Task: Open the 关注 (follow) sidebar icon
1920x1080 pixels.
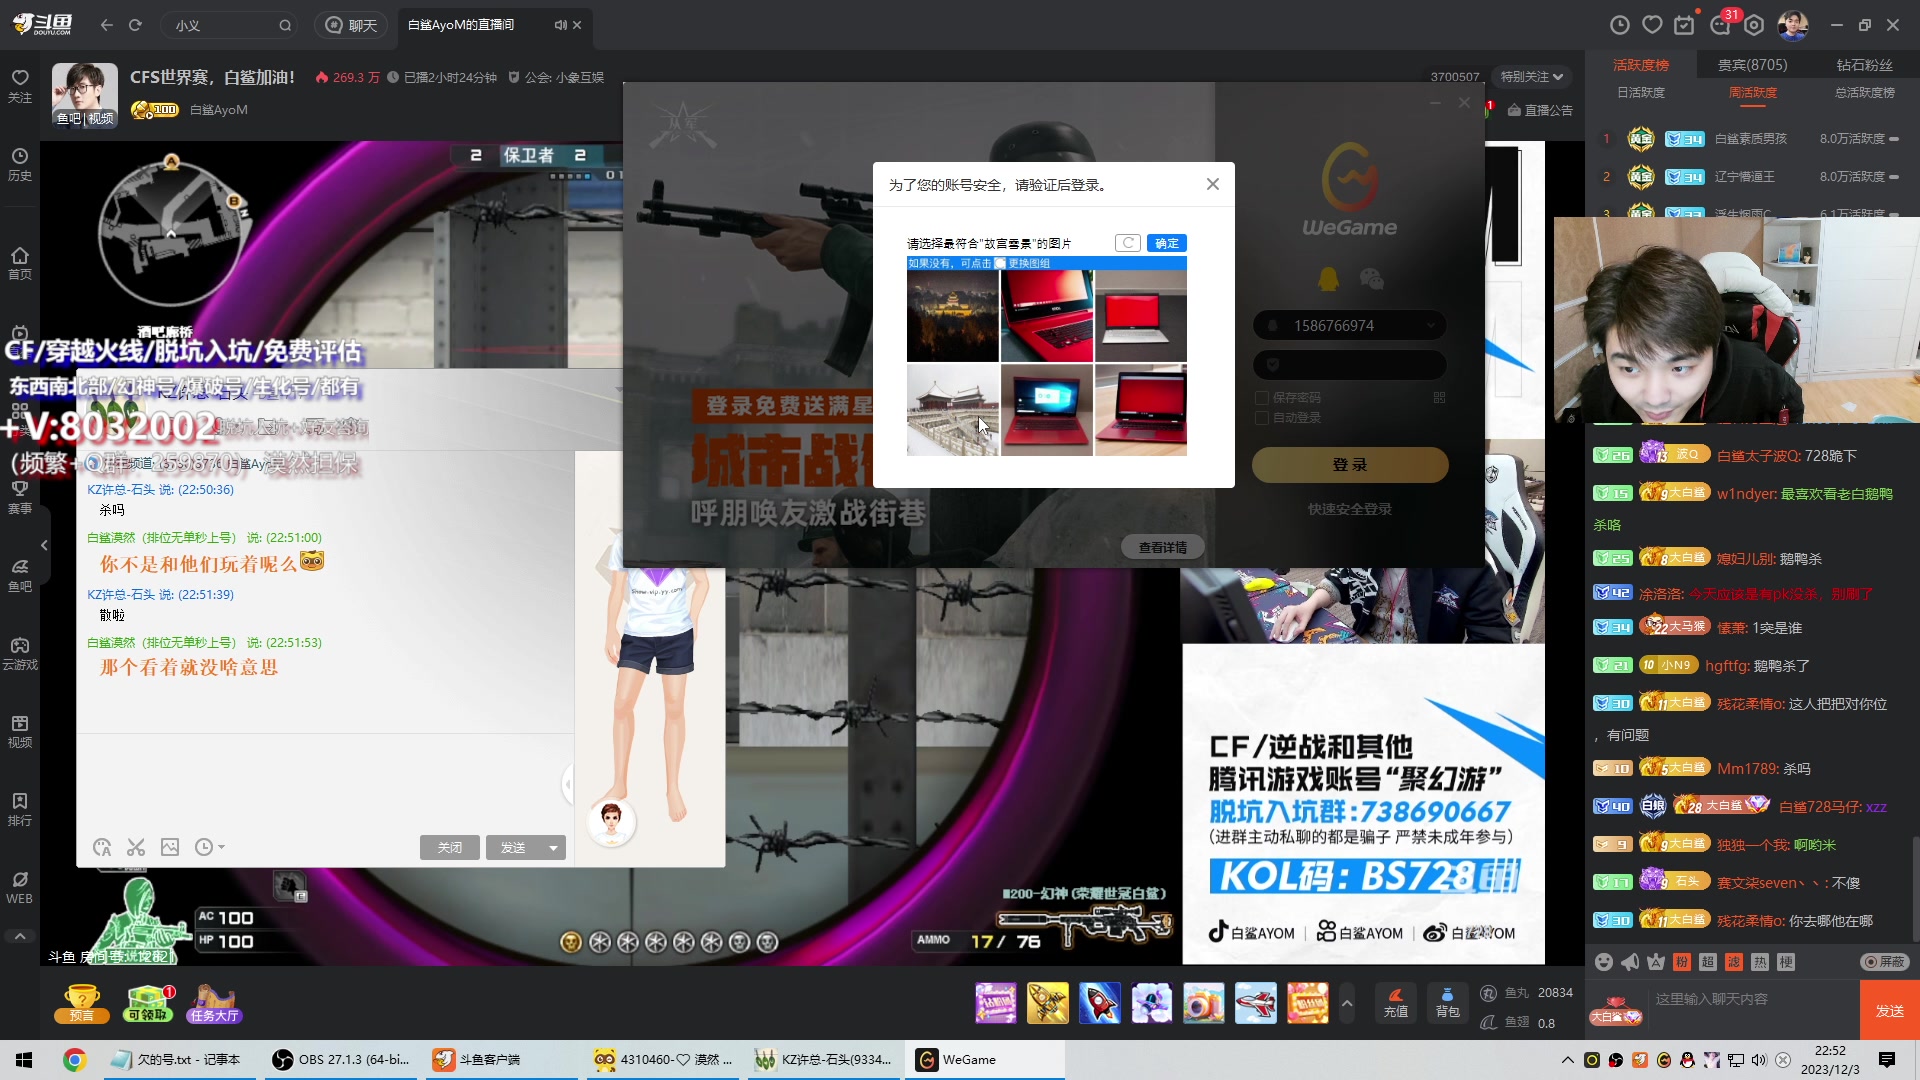Action: point(20,86)
